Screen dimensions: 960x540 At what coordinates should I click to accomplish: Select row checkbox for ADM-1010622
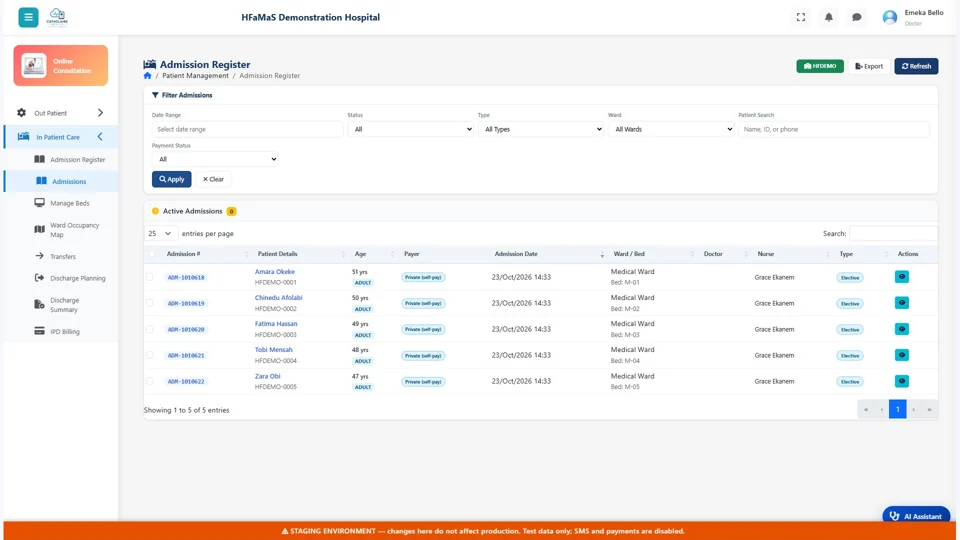coord(150,381)
